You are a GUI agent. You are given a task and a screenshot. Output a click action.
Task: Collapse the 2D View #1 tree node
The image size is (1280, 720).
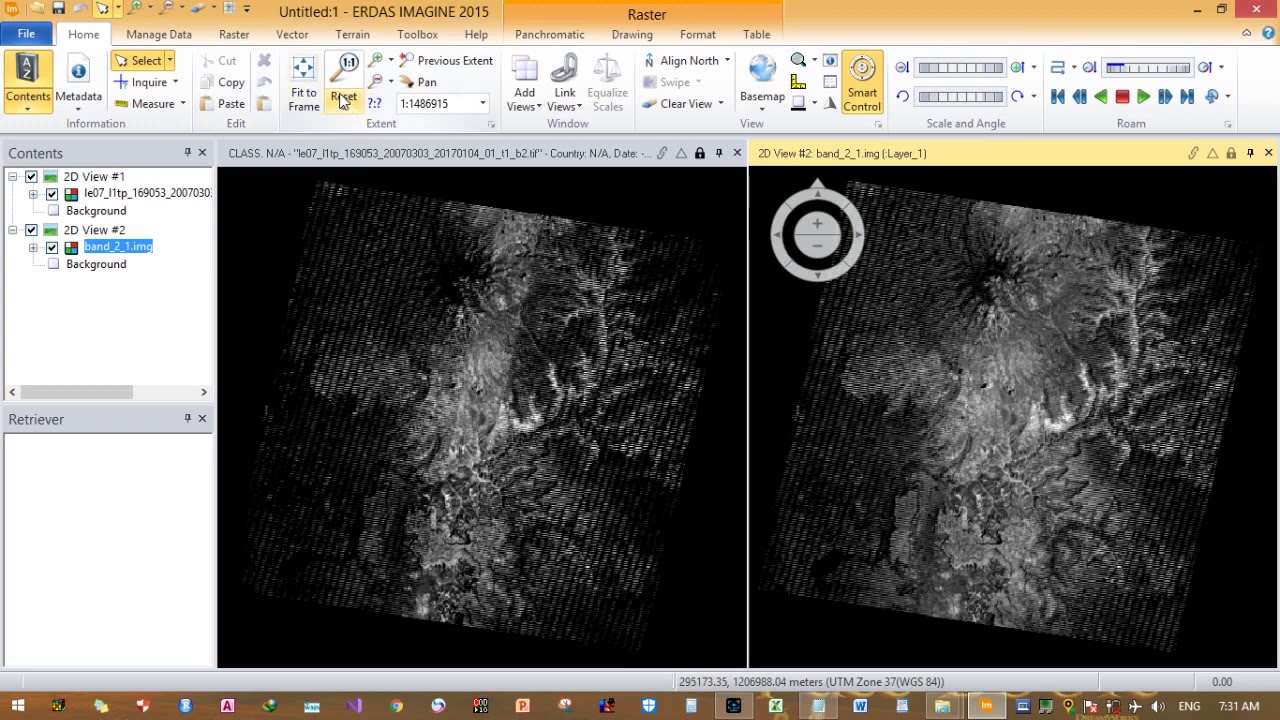[x=13, y=176]
